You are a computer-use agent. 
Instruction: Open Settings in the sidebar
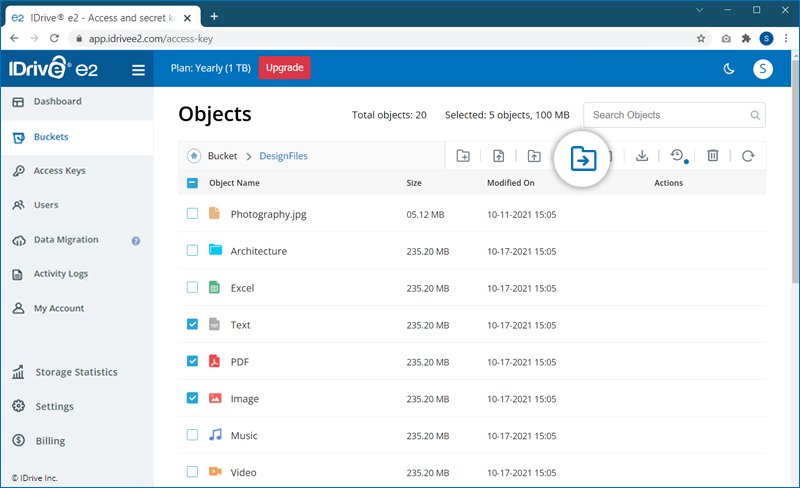click(x=77, y=406)
